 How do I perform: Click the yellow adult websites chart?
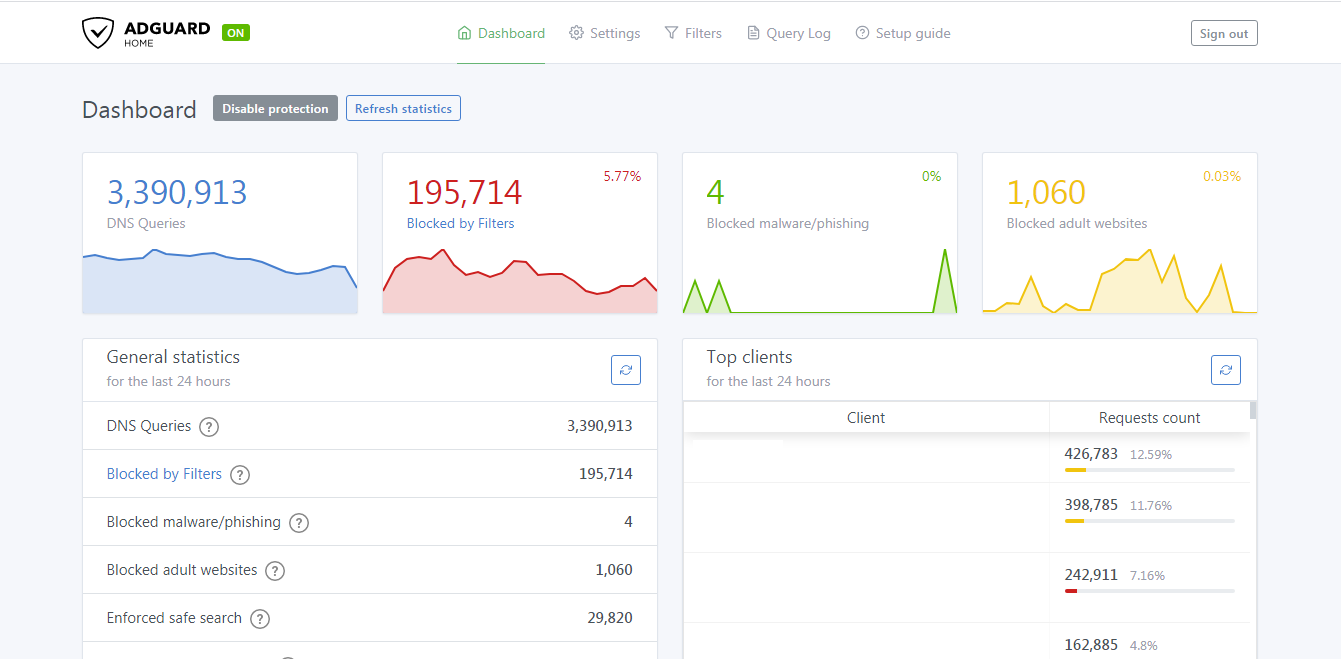tap(1120, 281)
